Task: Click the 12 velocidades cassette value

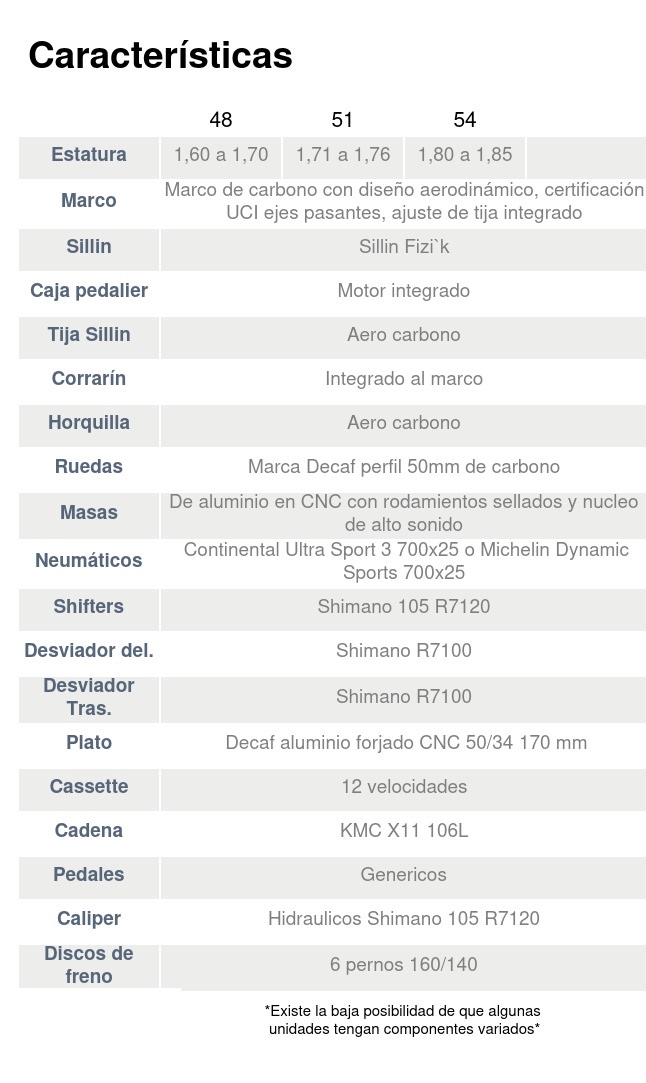Action: click(403, 787)
